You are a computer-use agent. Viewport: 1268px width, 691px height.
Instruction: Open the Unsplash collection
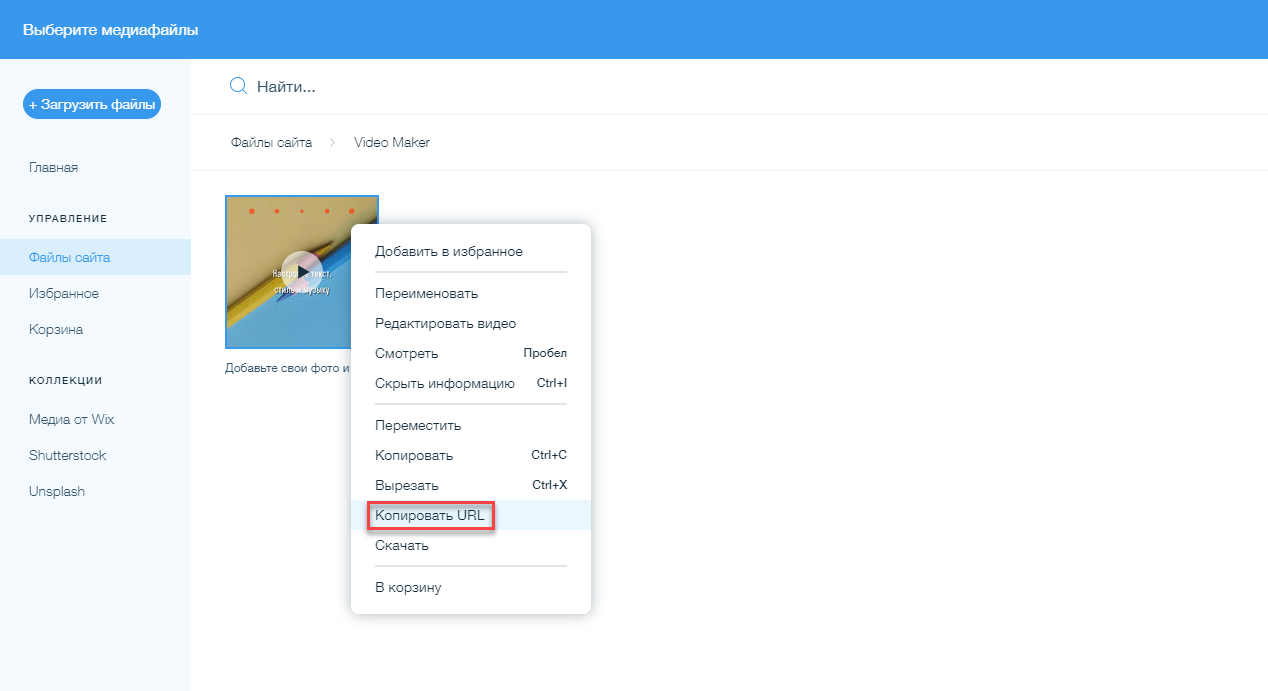pos(56,491)
